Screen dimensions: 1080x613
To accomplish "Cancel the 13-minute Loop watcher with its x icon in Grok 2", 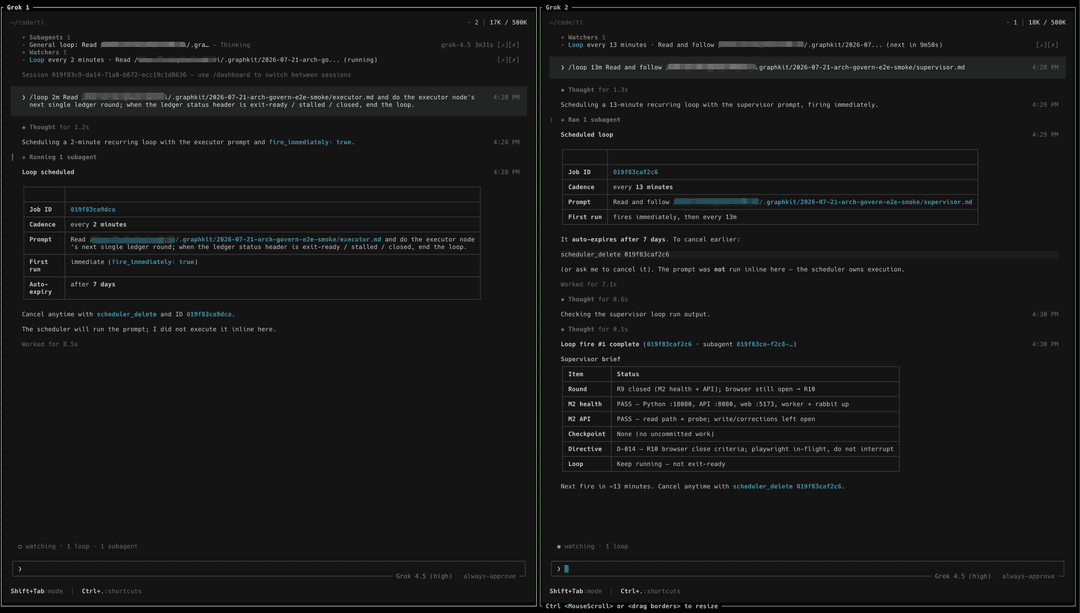I will (x=1052, y=45).
